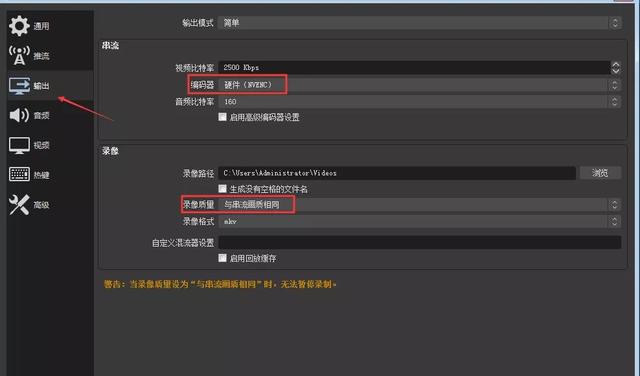Click the 录像路径 path field
The height and width of the screenshot is (376, 640).
397,173
